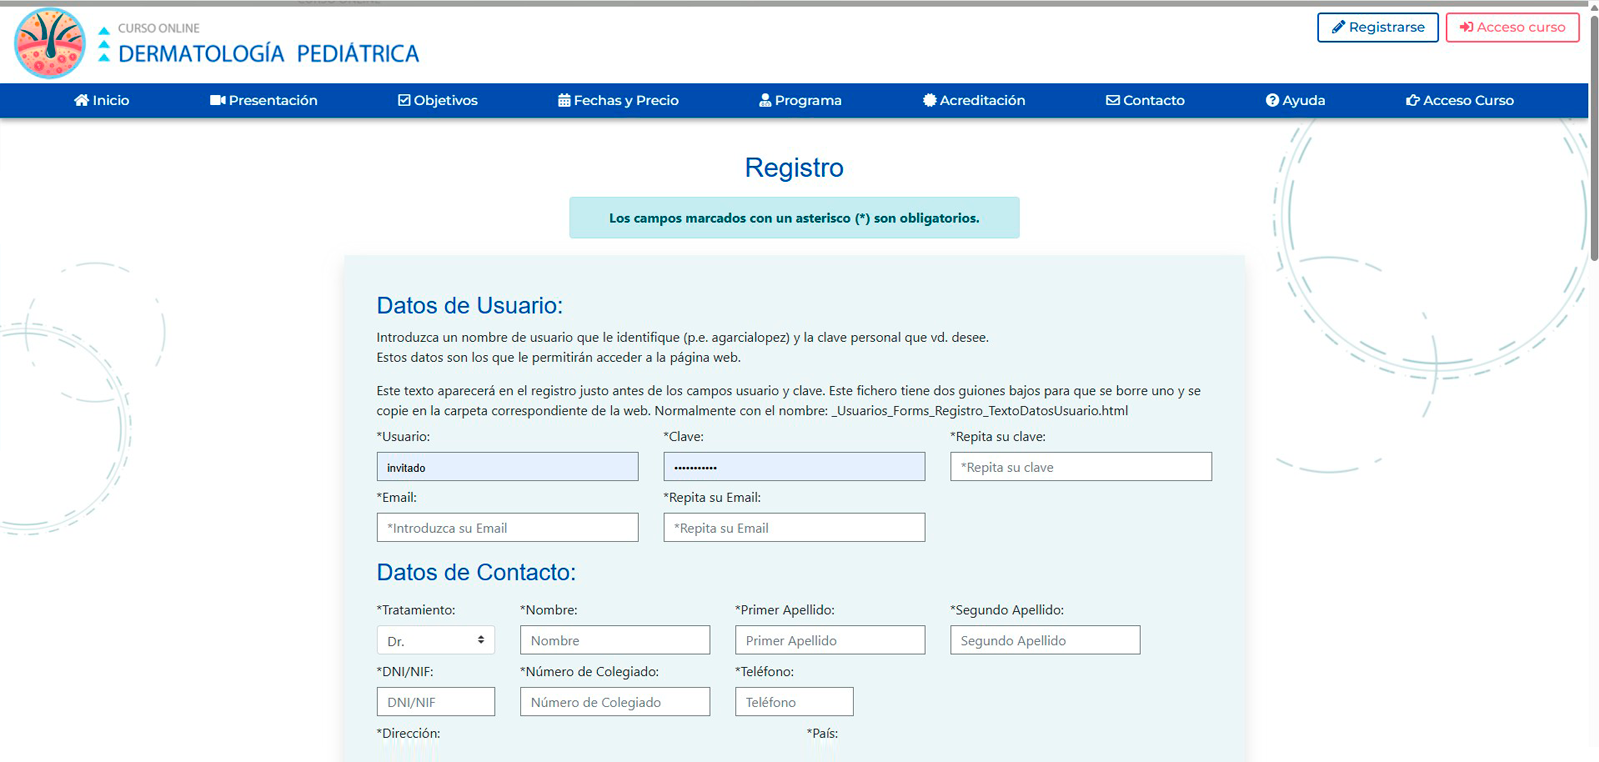This screenshot has width=1599, height=762.
Task: Click the person icon beside Programa
Action: click(765, 100)
